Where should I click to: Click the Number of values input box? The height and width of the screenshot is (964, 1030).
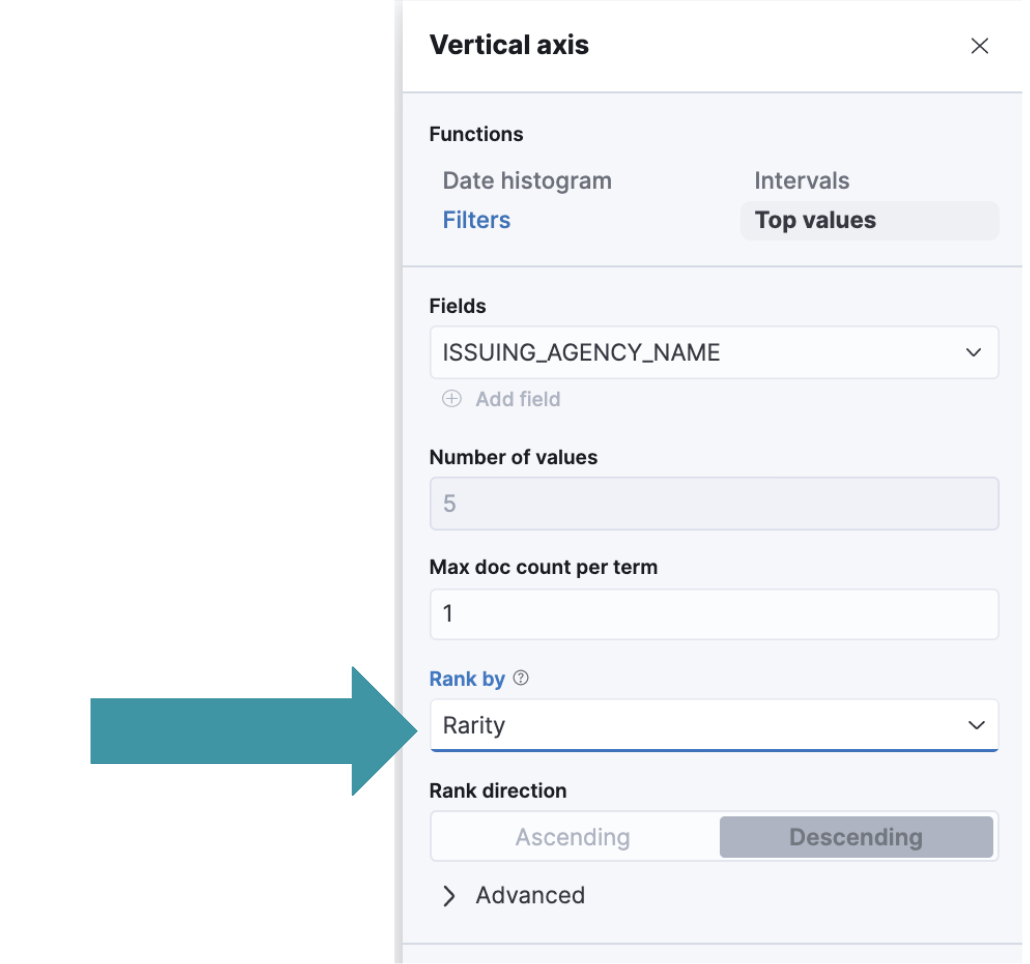coord(714,503)
